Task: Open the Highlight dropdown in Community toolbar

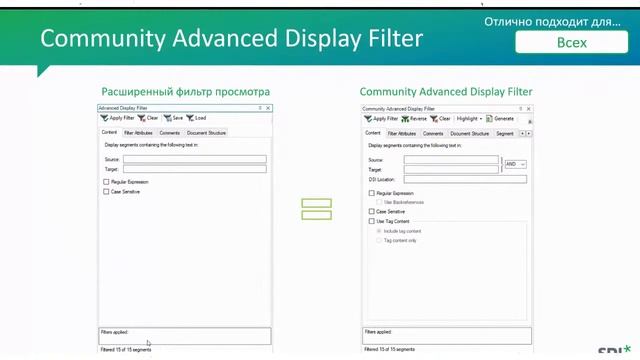Action: pos(469,119)
